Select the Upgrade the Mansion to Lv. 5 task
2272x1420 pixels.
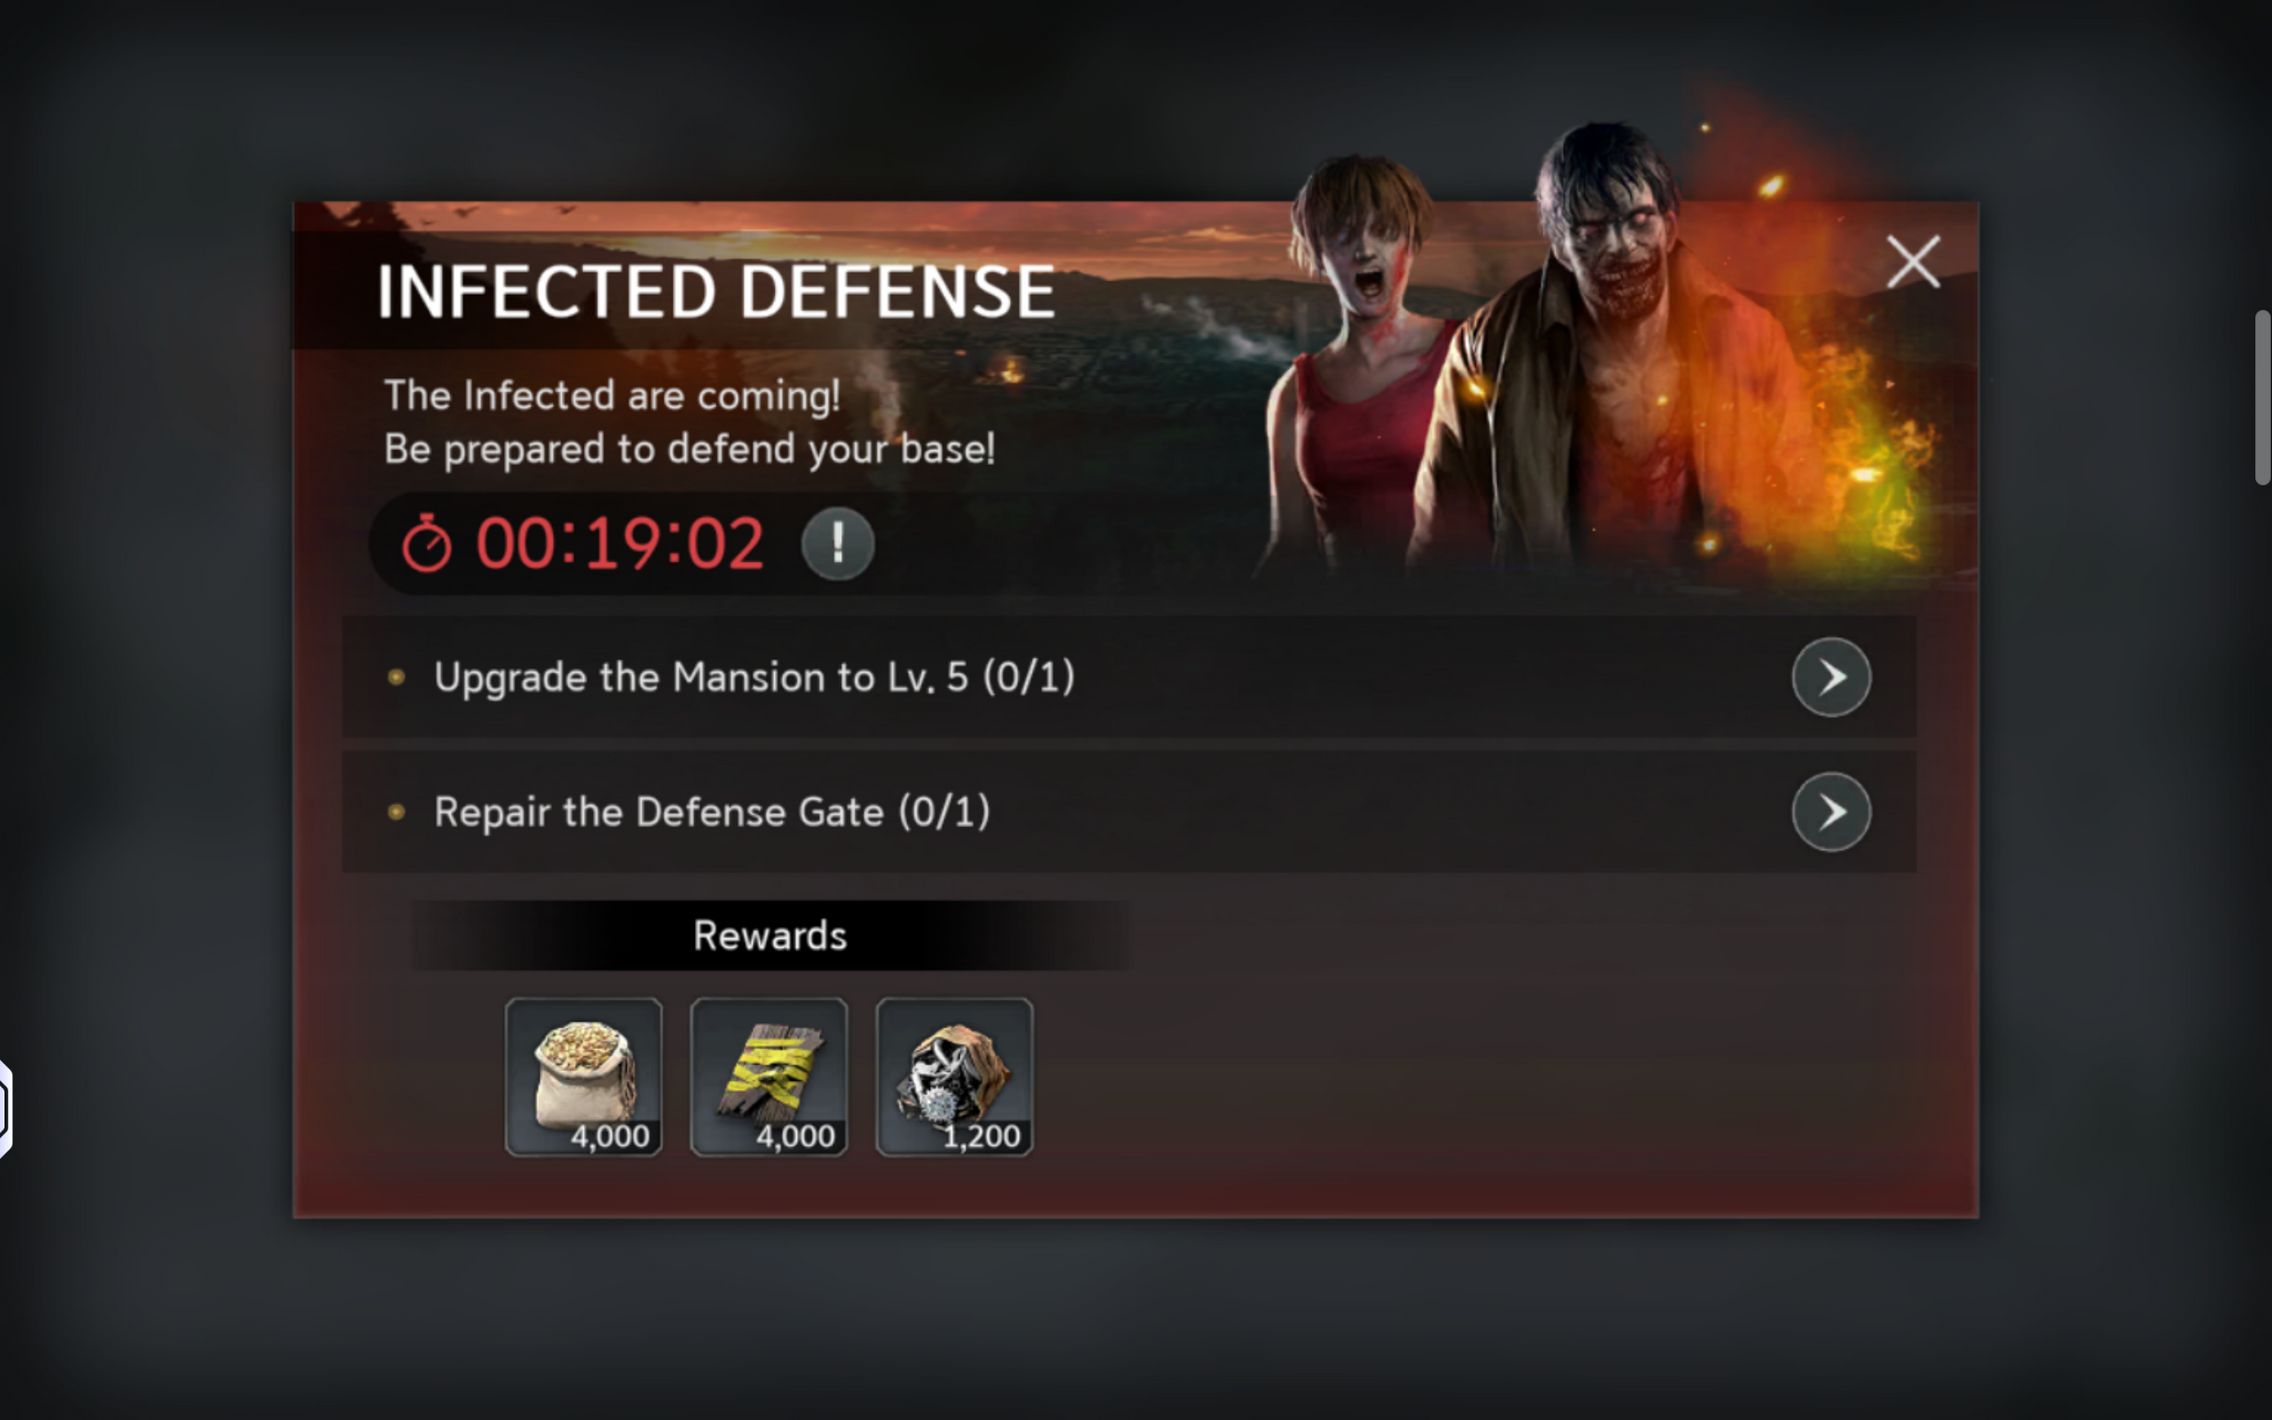[x=1129, y=677]
